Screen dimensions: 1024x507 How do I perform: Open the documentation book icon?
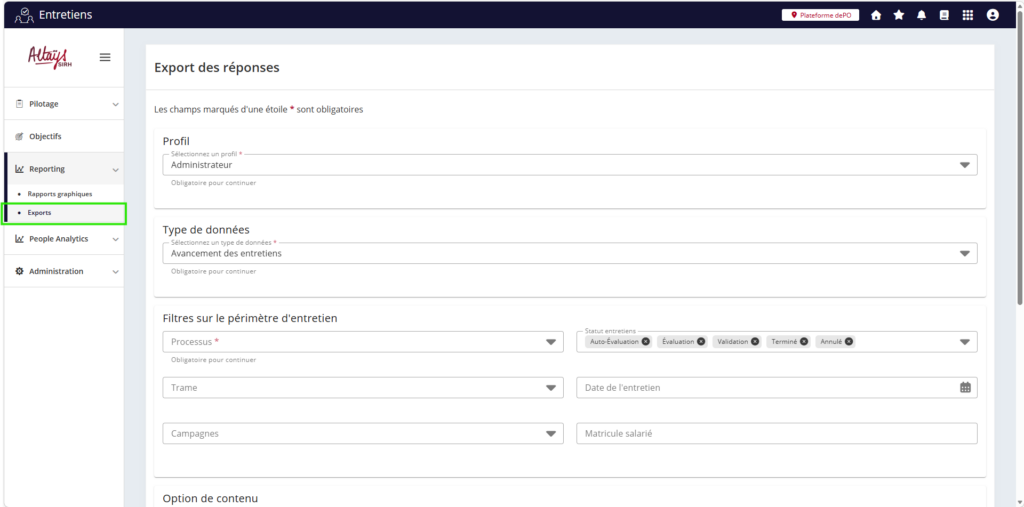pos(944,15)
